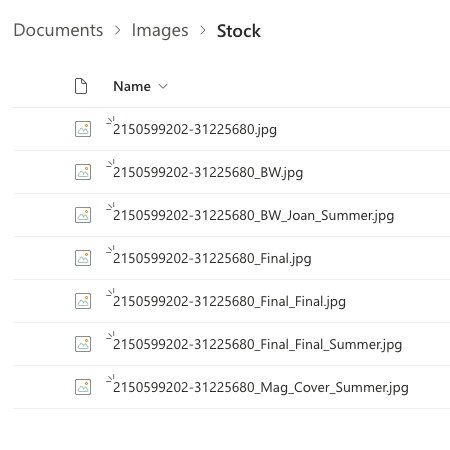Click image icon for Final_Final_Summer.jpg
The image size is (450, 450).
coord(83,344)
